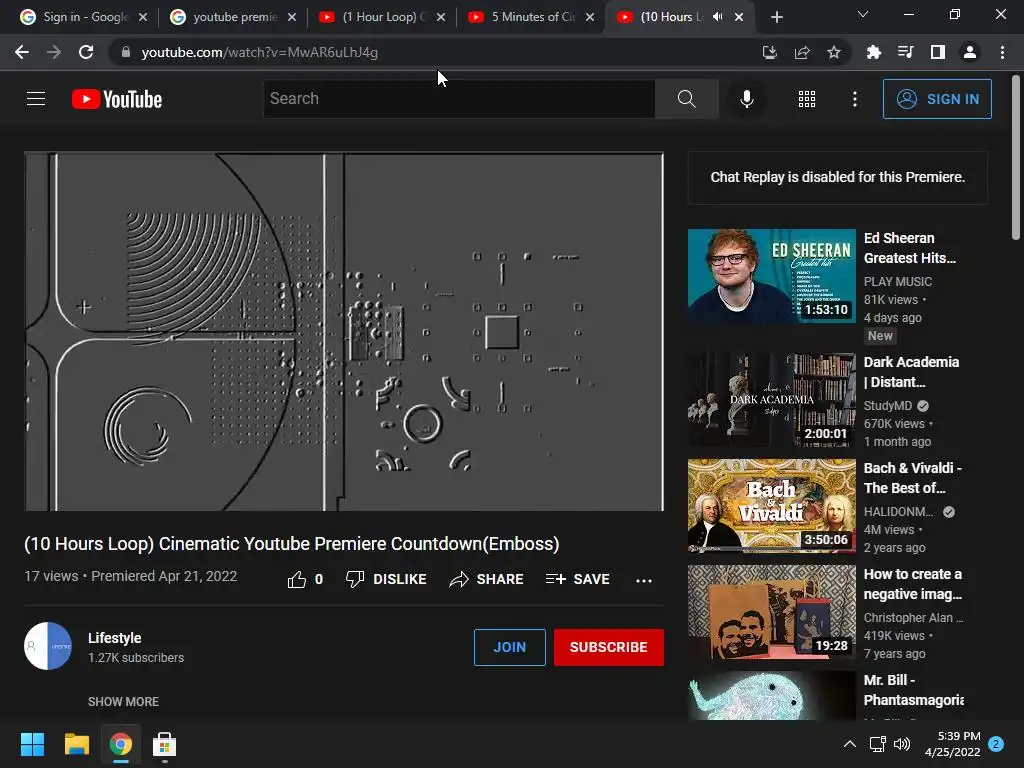Show hidden system tray icons

(x=850, y=744)
